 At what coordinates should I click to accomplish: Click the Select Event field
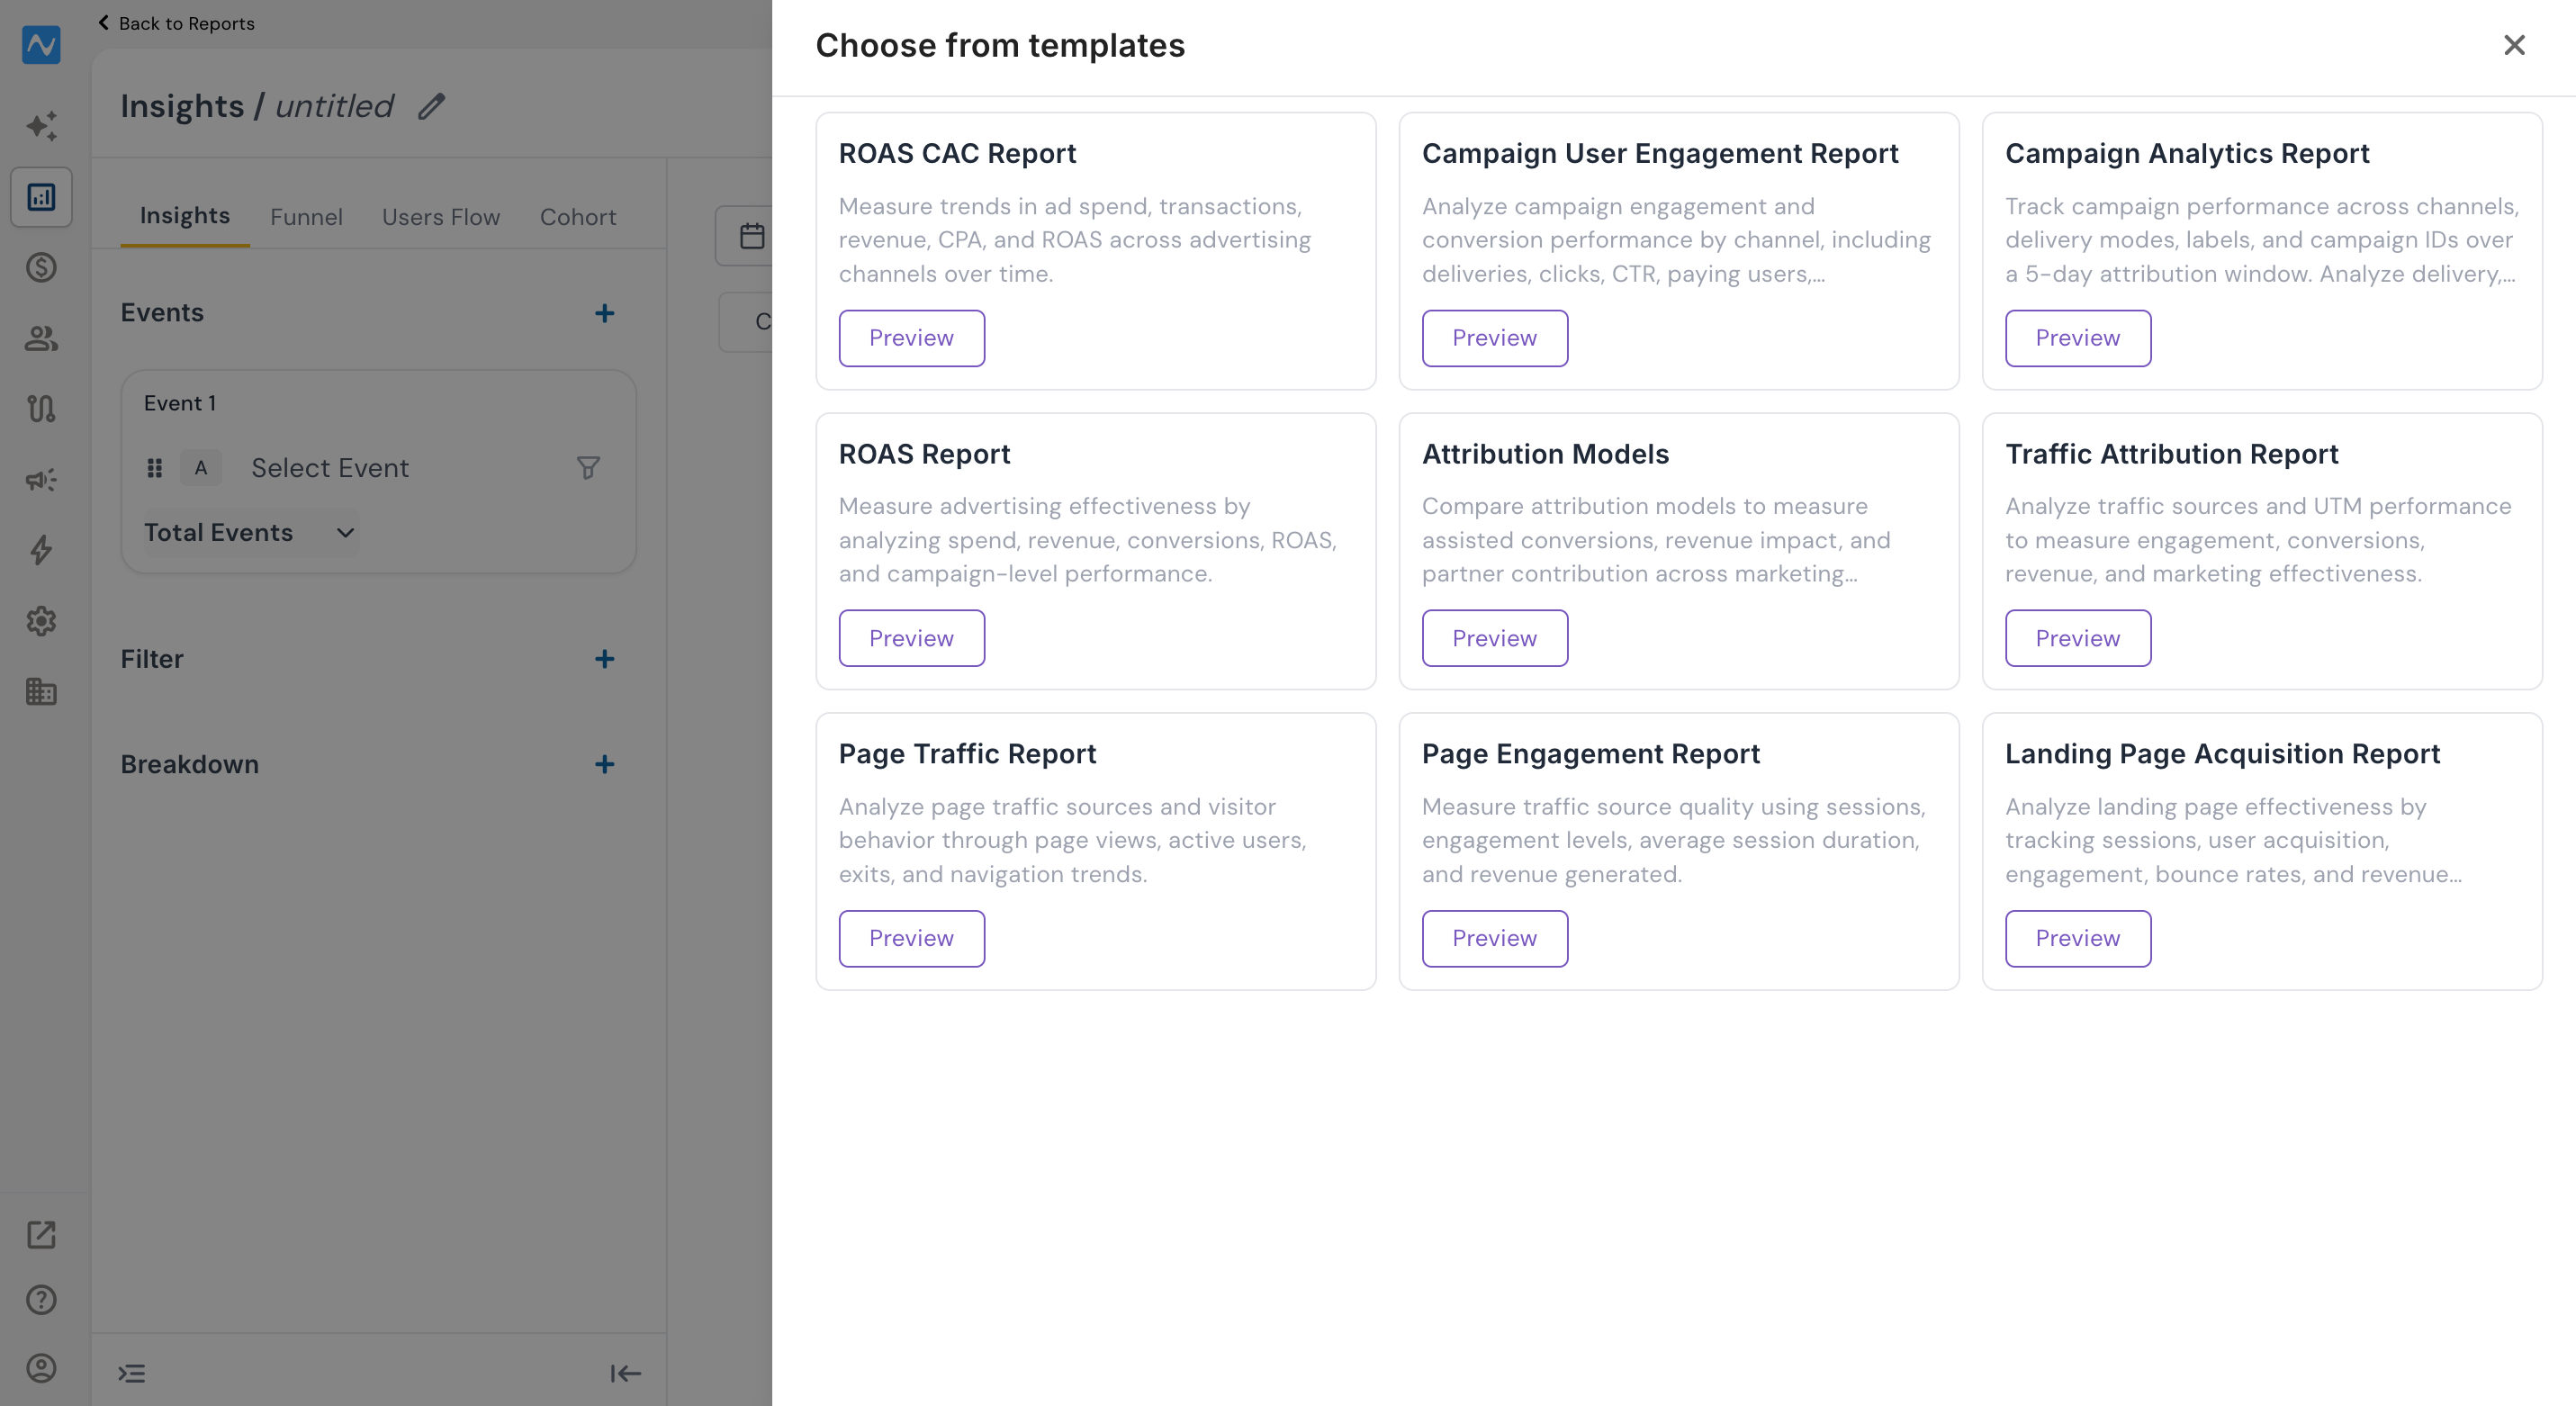point(329,467)
